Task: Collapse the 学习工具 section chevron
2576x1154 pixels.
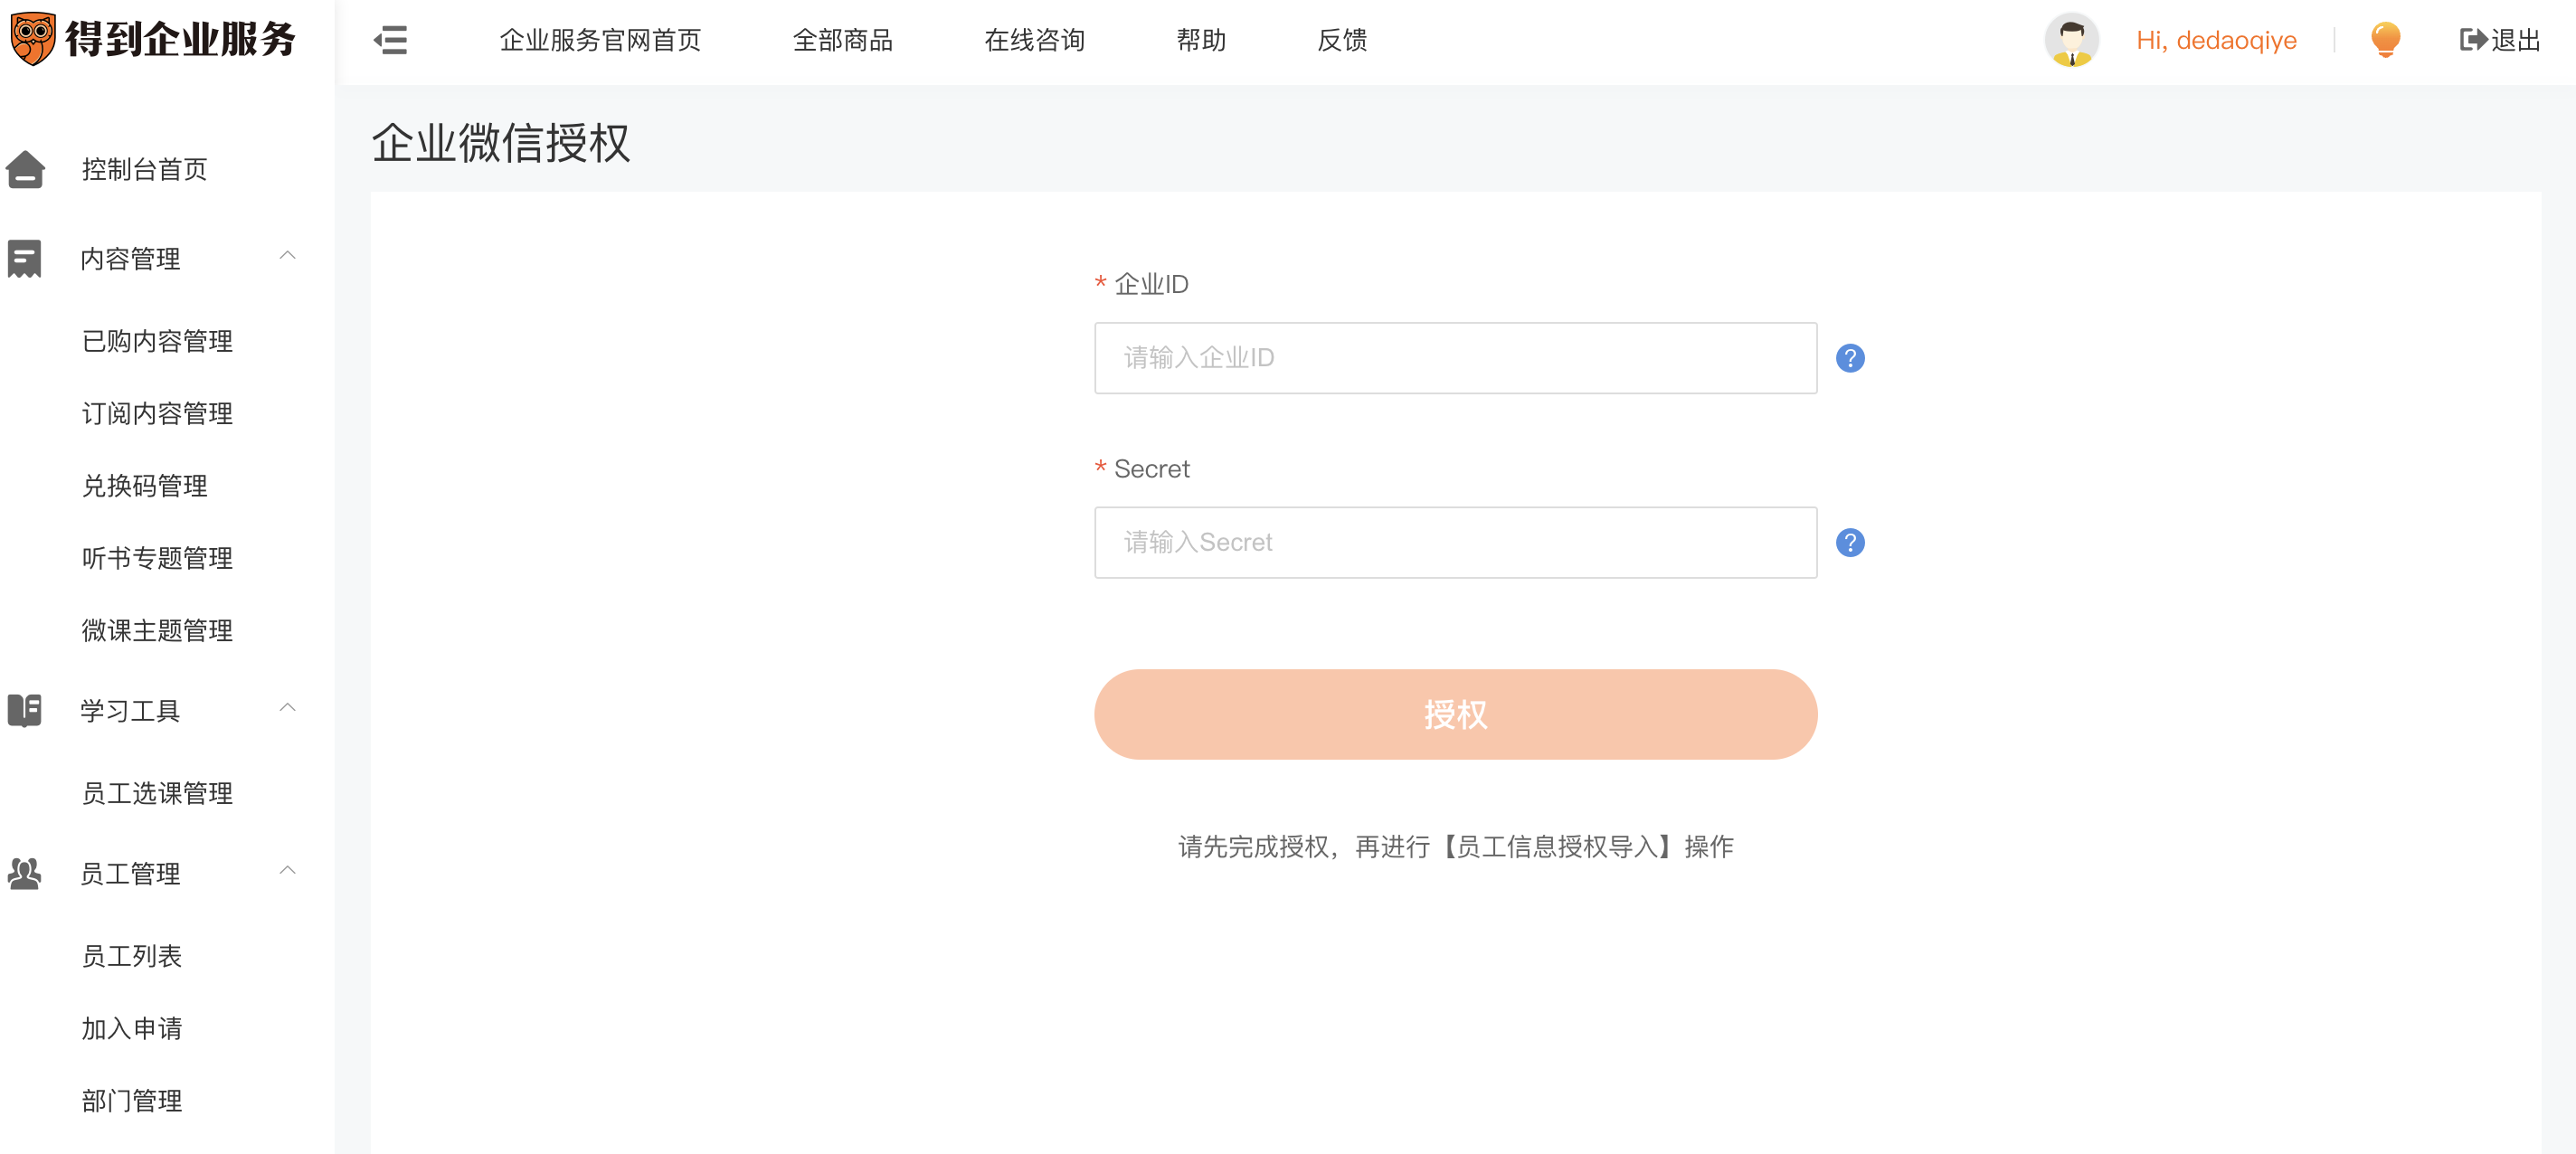Action: coord(287,708)
